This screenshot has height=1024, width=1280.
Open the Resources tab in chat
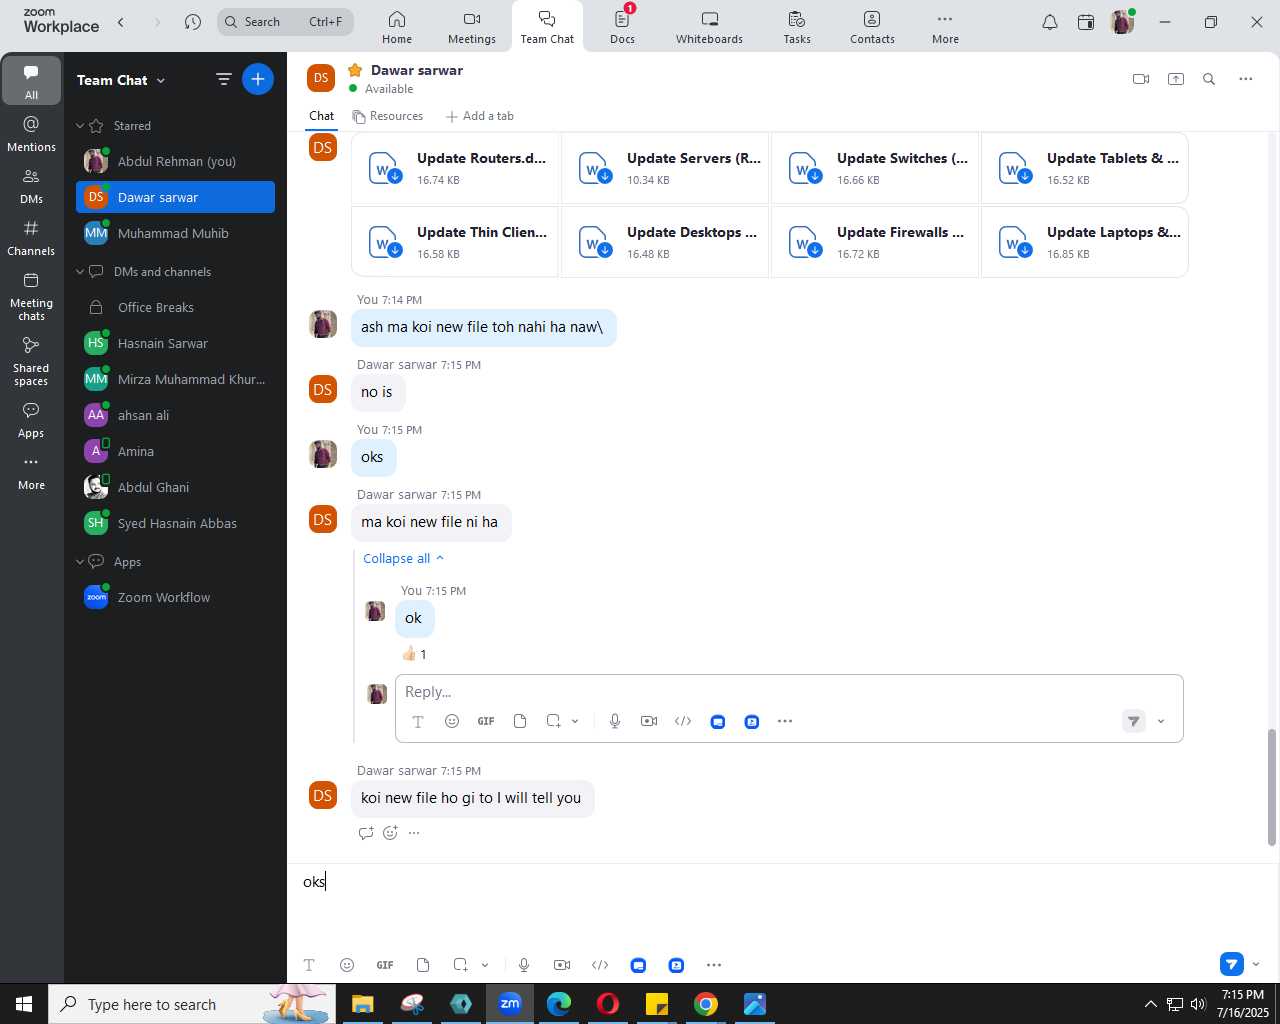388,116
